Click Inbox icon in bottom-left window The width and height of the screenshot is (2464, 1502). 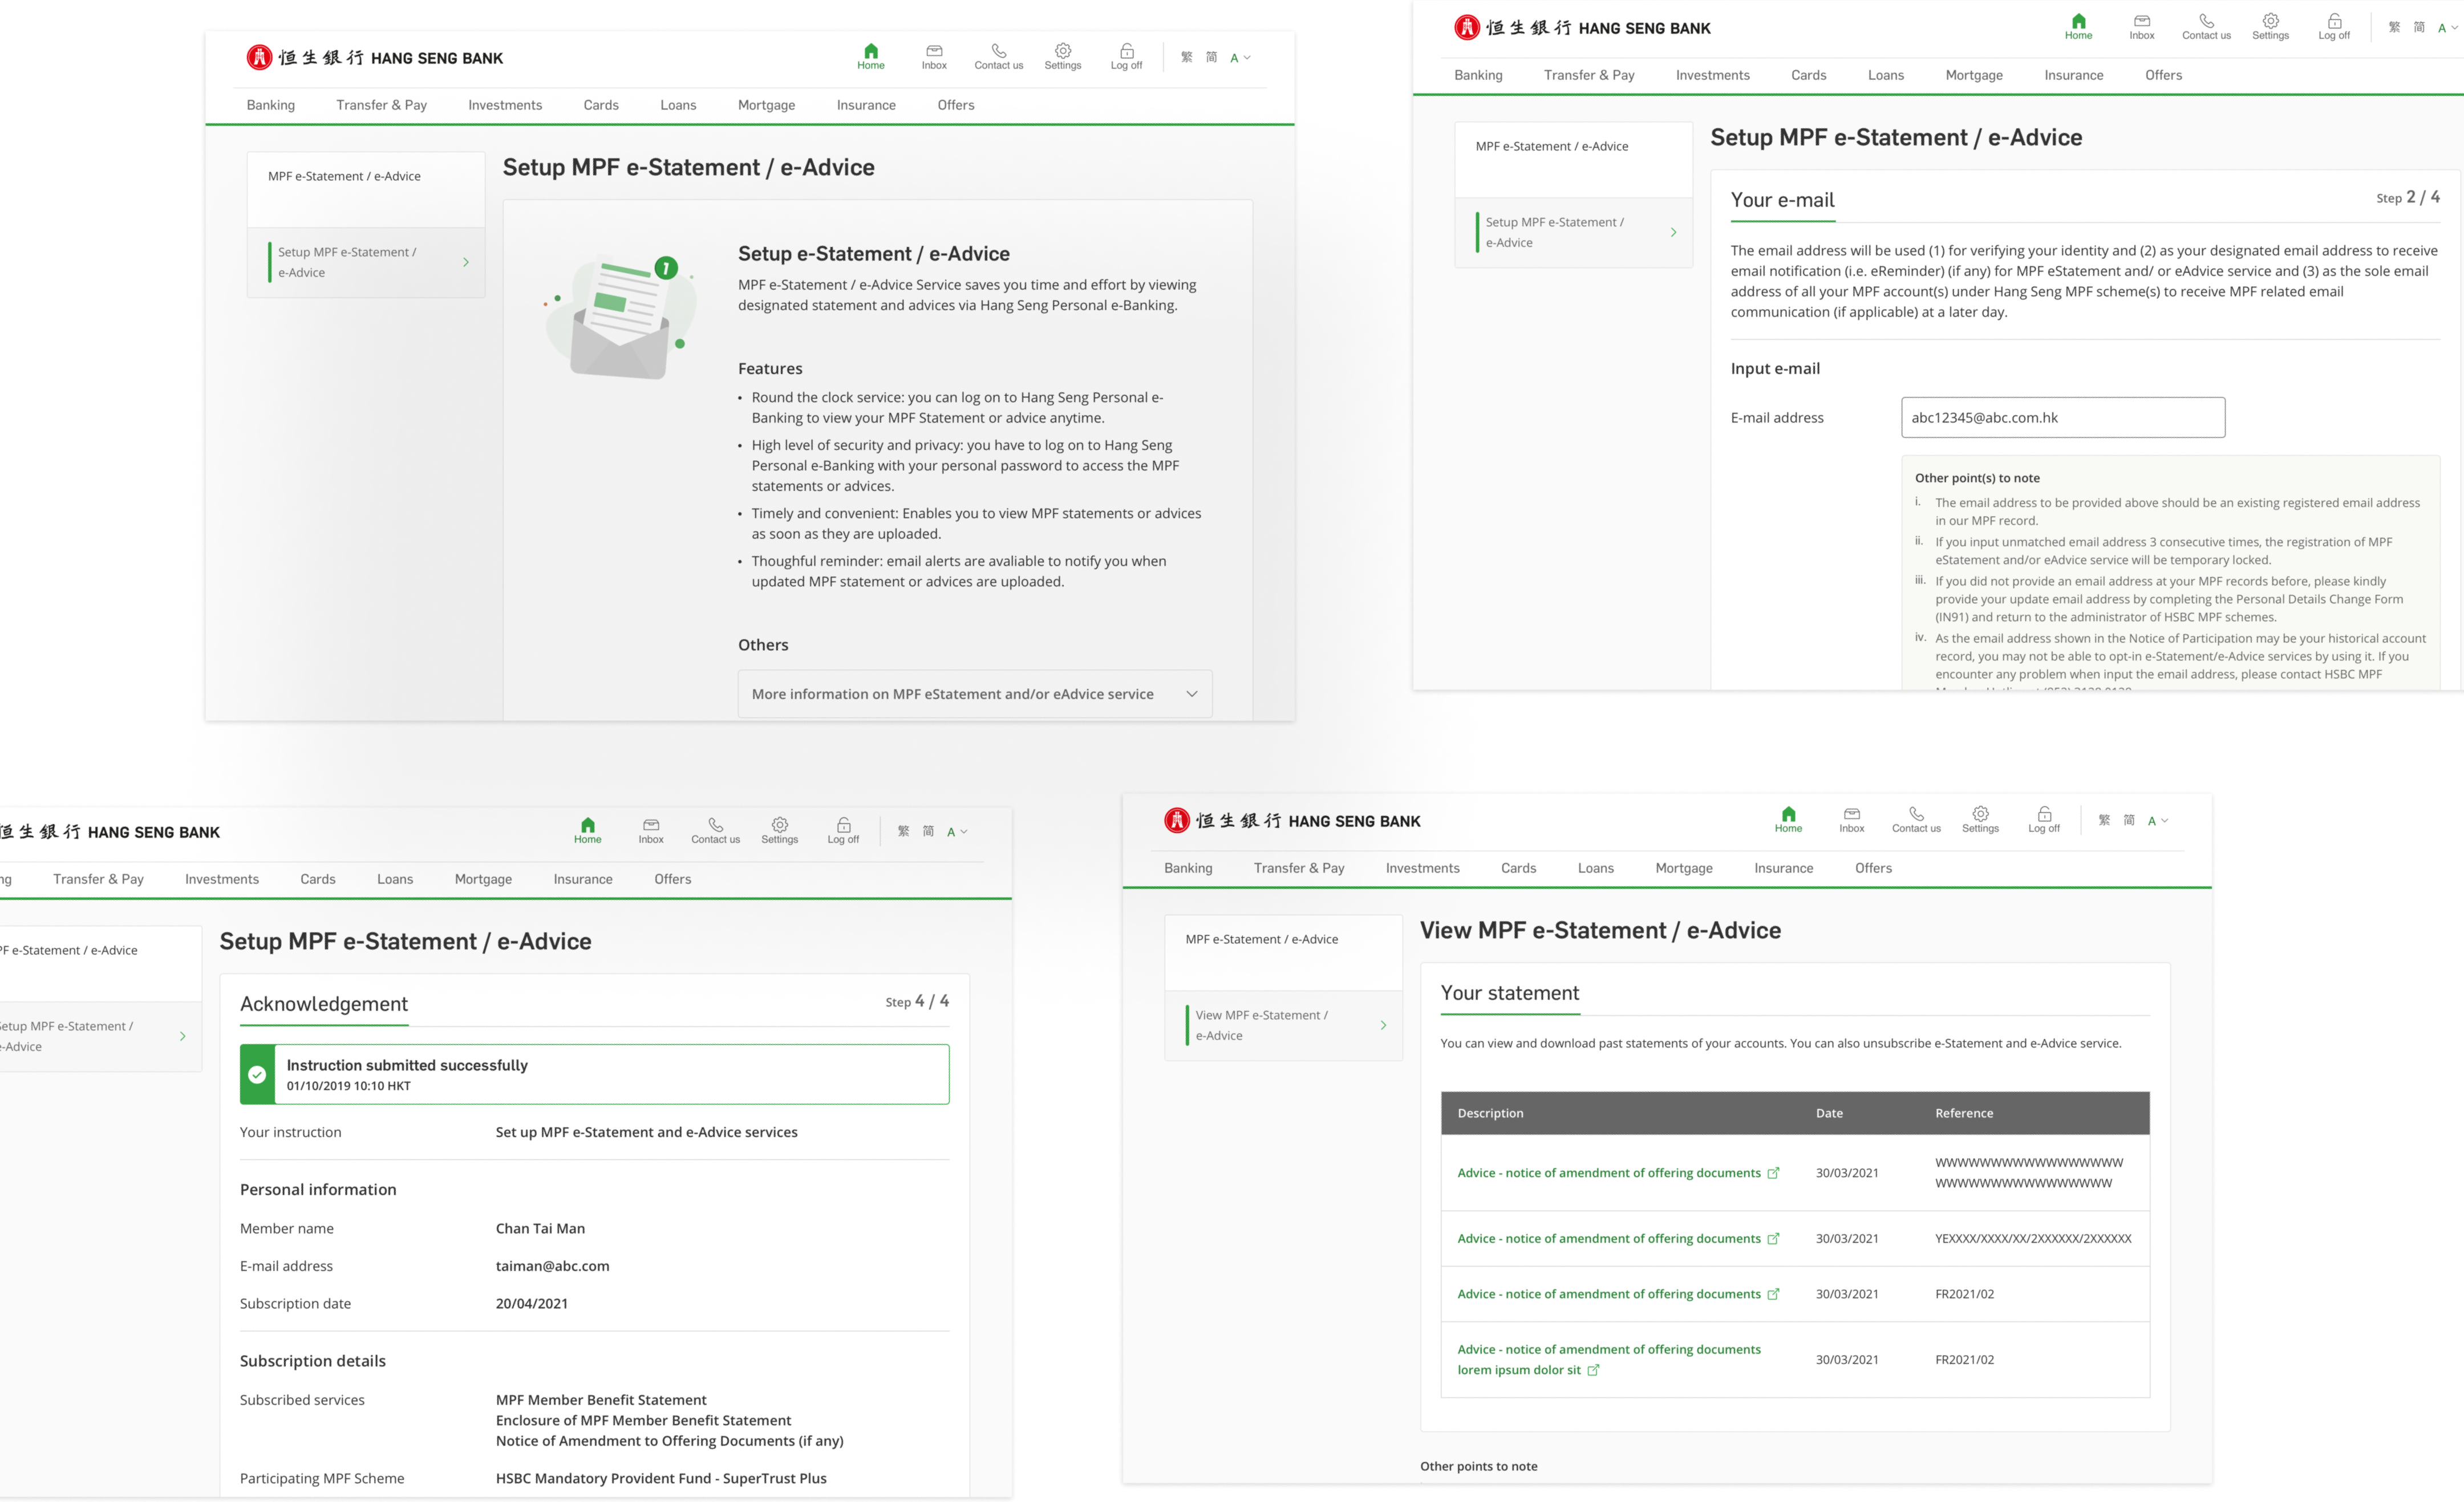click(651, 826)
